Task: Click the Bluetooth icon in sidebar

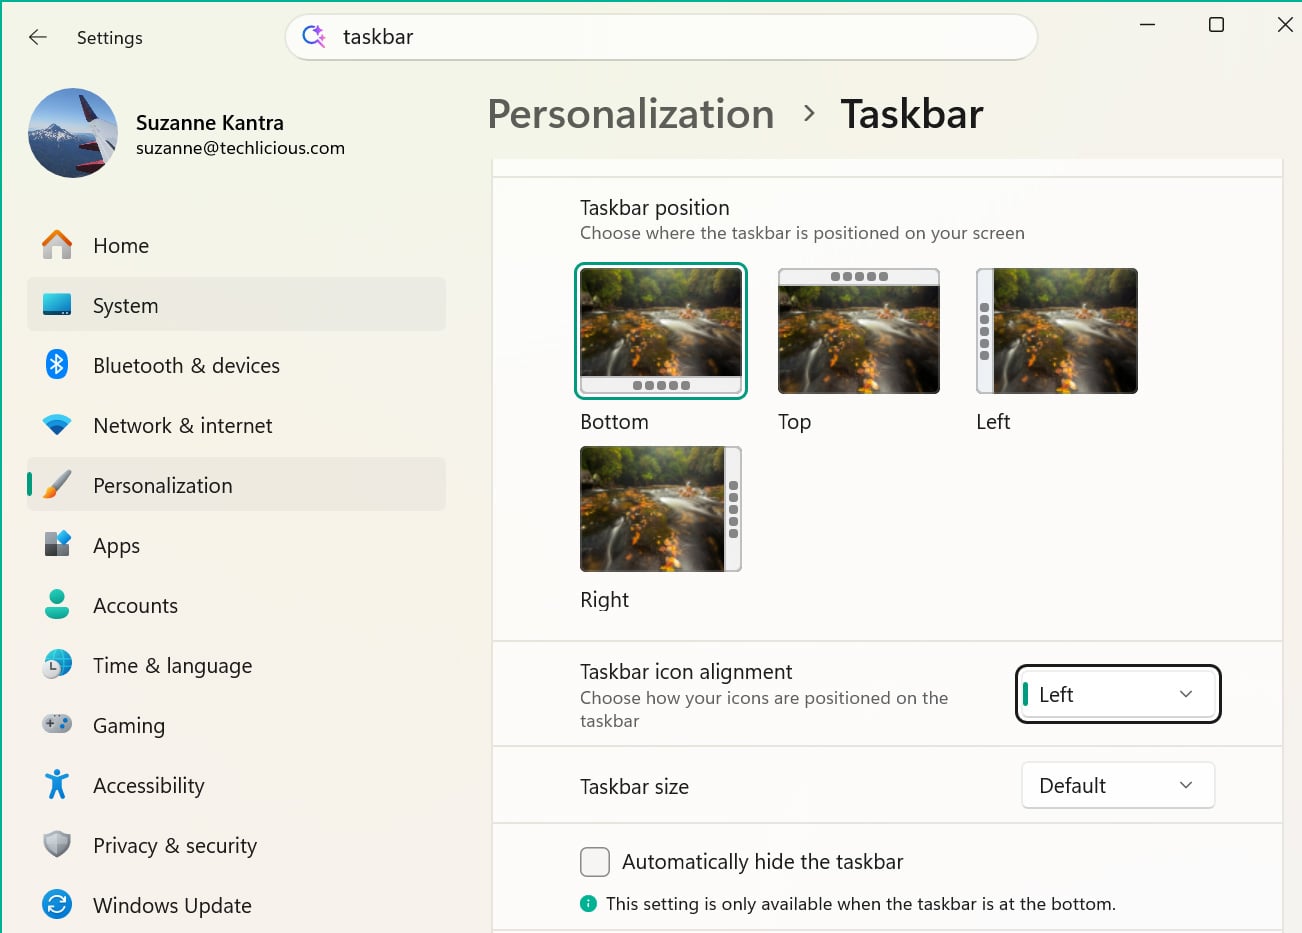Action: pos(57,364)
